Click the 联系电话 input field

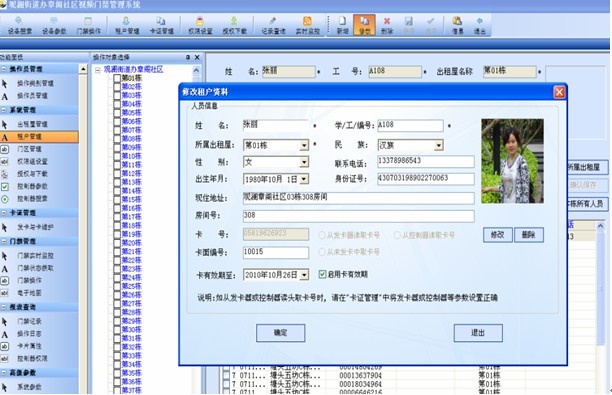coord(425,161)
